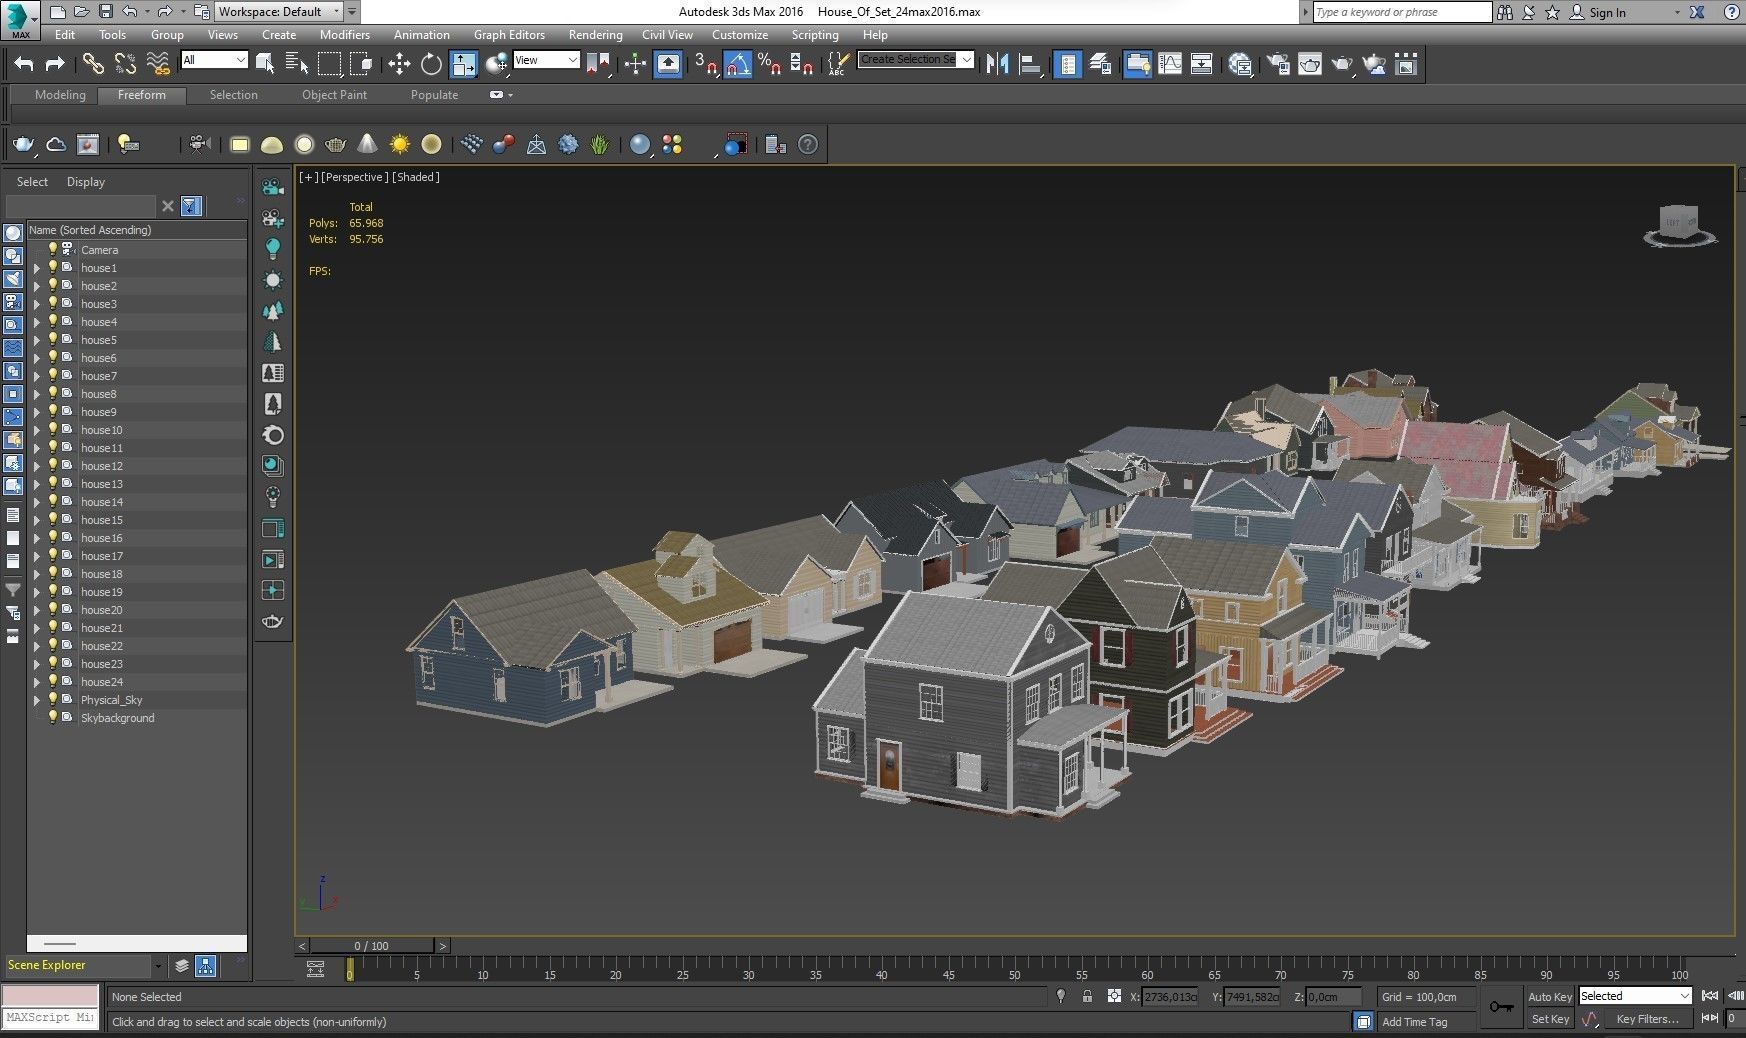Open Render Setup teapot icon
The height and width of the screenshot is (1038, 1746).
(x=1278, y=64)
